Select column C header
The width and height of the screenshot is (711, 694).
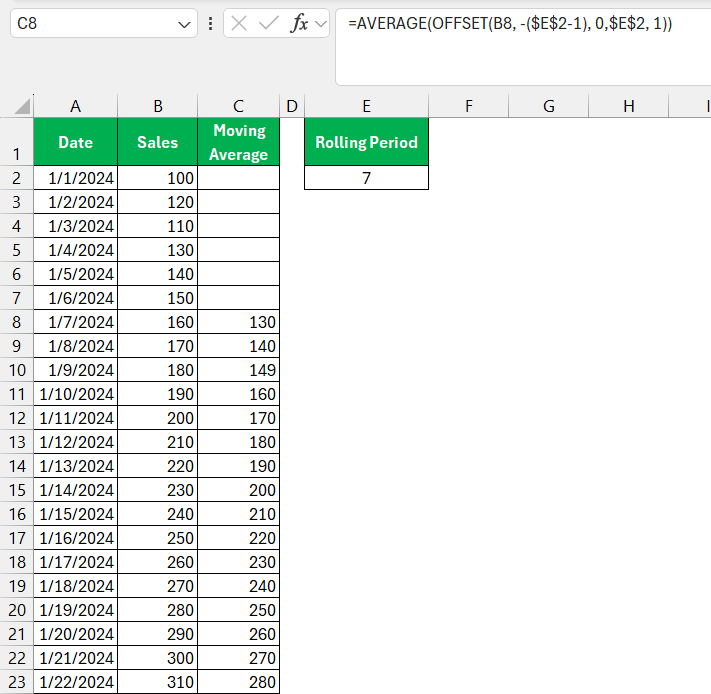click(239, 106)
